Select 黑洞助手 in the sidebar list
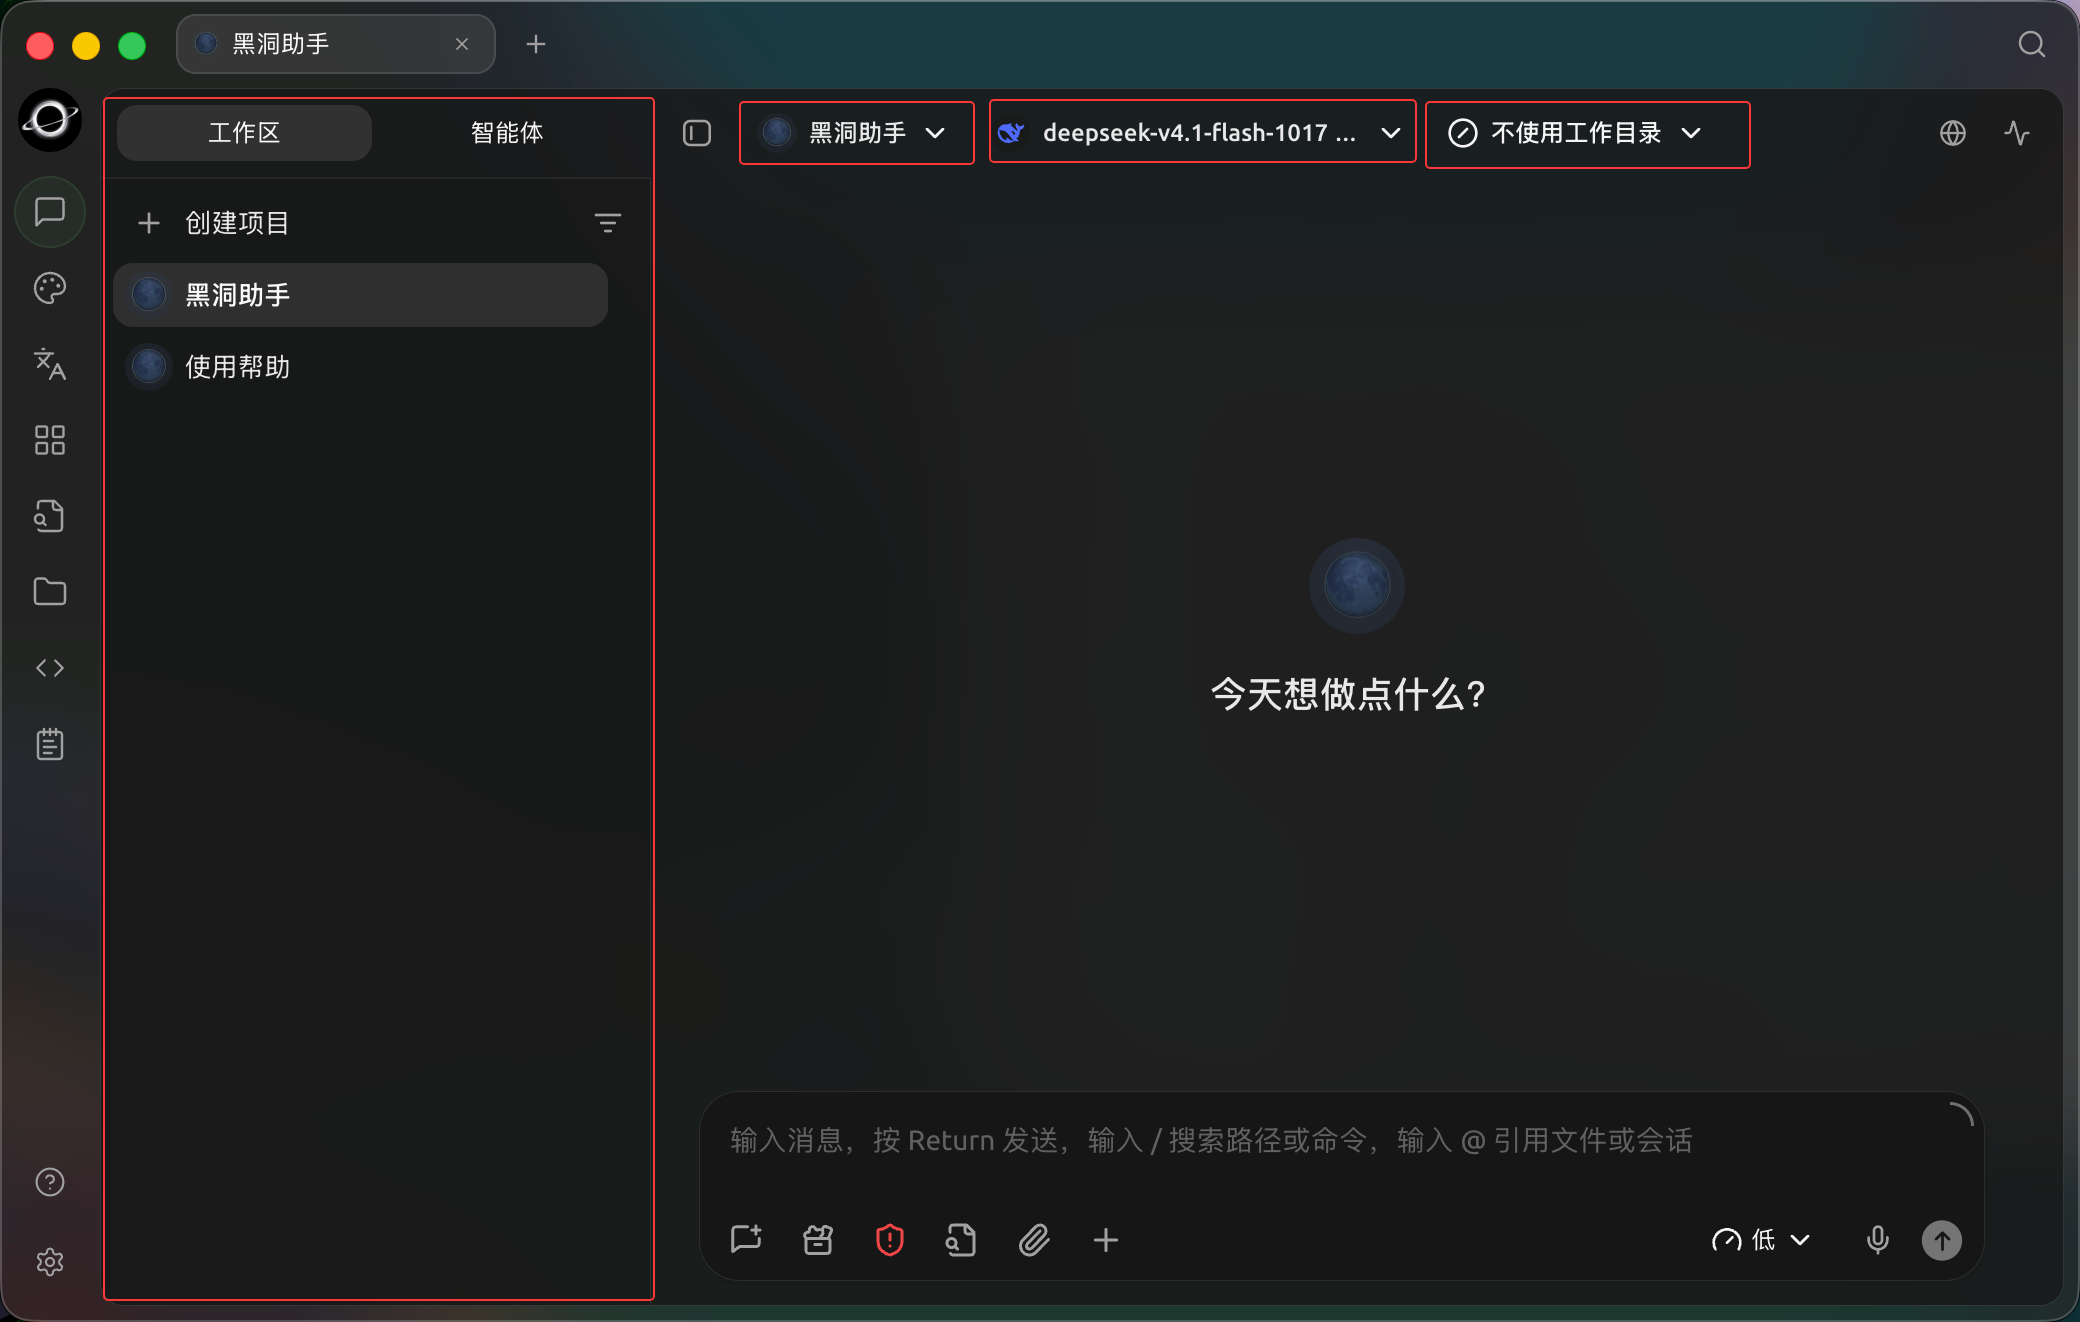 360,295
